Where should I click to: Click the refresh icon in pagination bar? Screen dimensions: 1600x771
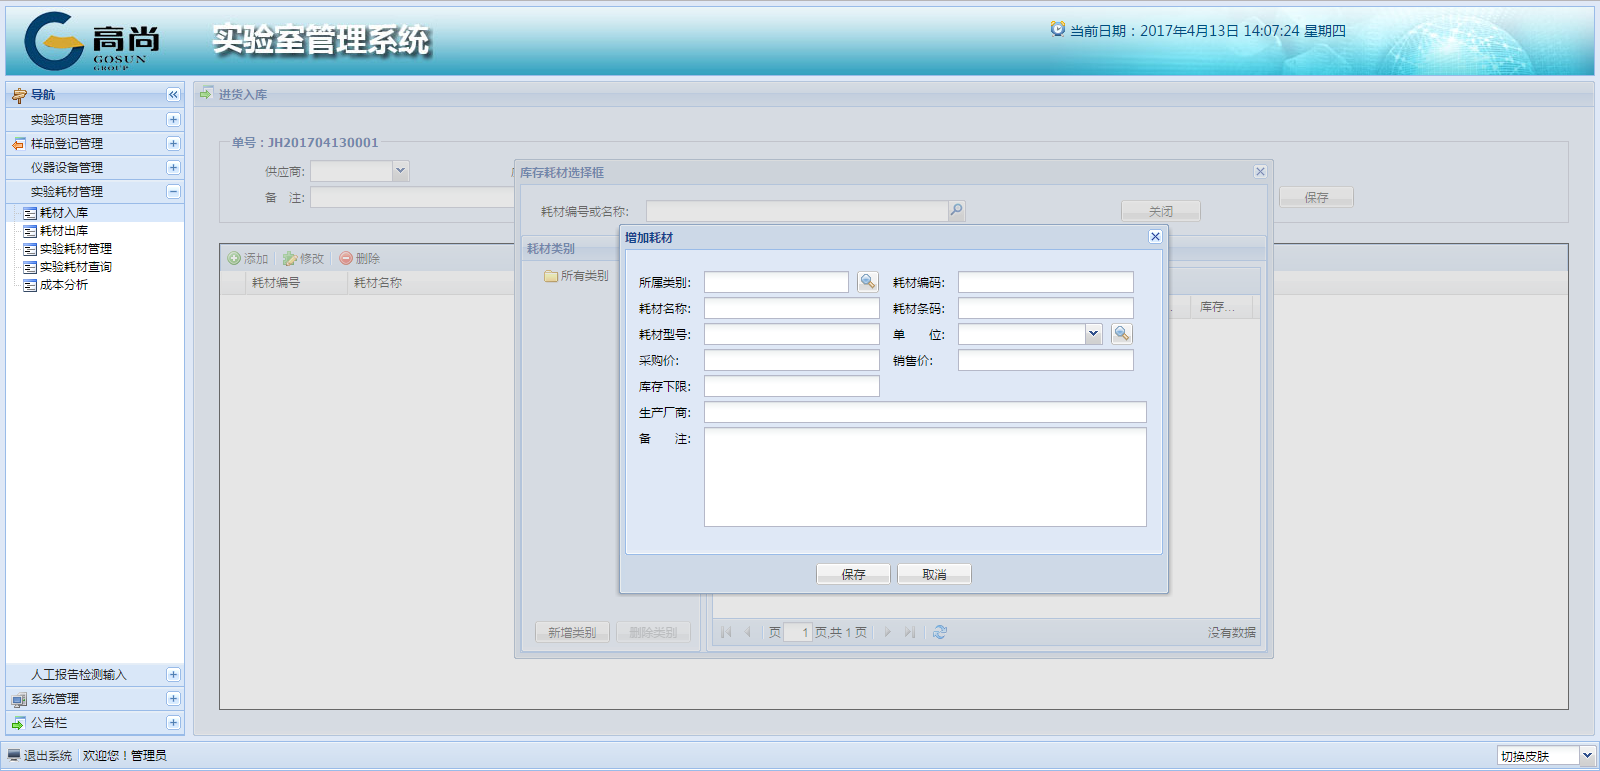coord(940,632)
